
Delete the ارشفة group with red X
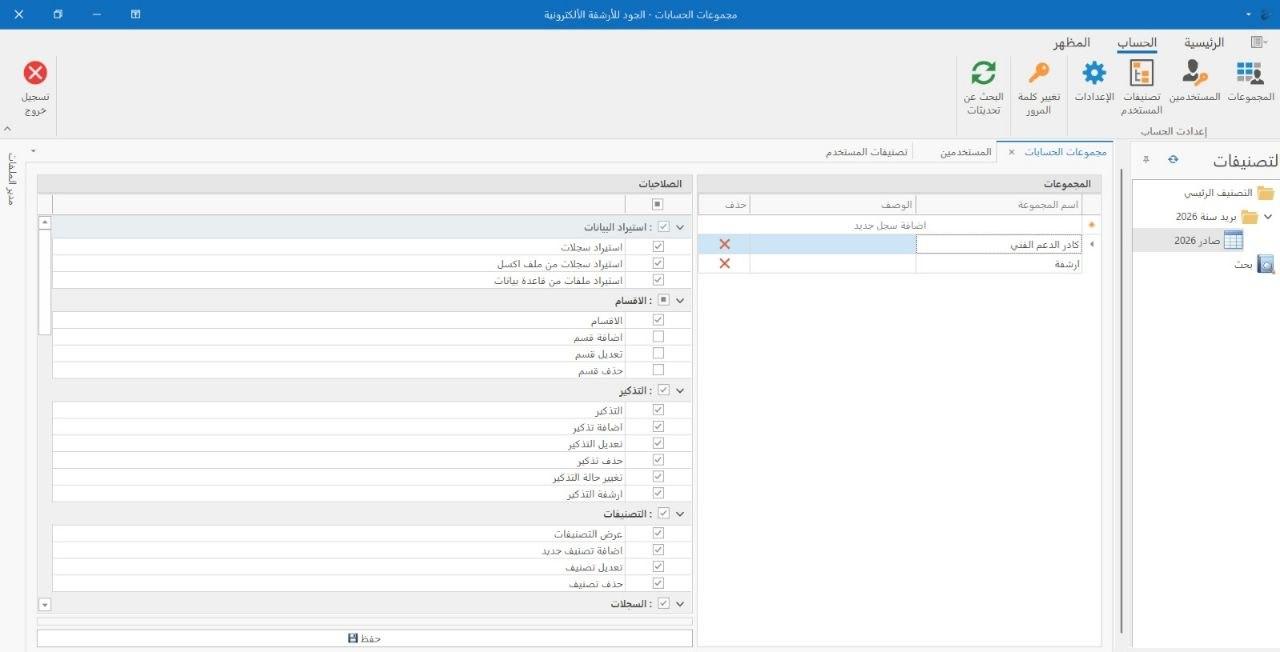click(725, 263)
